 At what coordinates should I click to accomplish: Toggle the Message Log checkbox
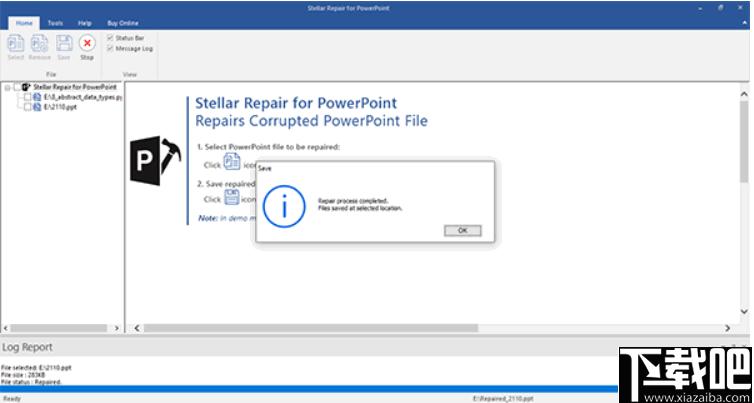click(x=110, y=48)
